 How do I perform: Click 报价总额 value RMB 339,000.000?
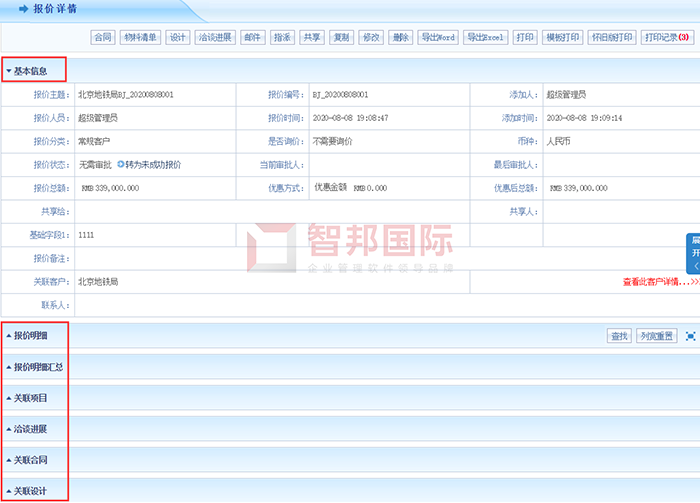click(x=110, y=188)
